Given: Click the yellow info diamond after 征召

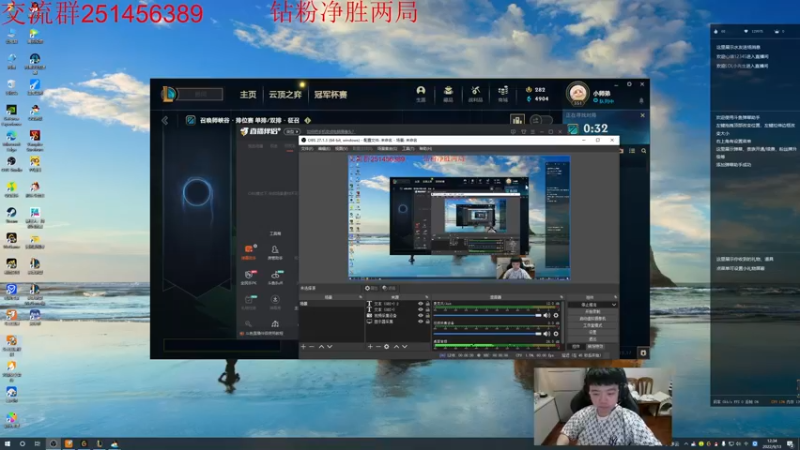Looking at the screenshot, I should (x=308, y=120).
